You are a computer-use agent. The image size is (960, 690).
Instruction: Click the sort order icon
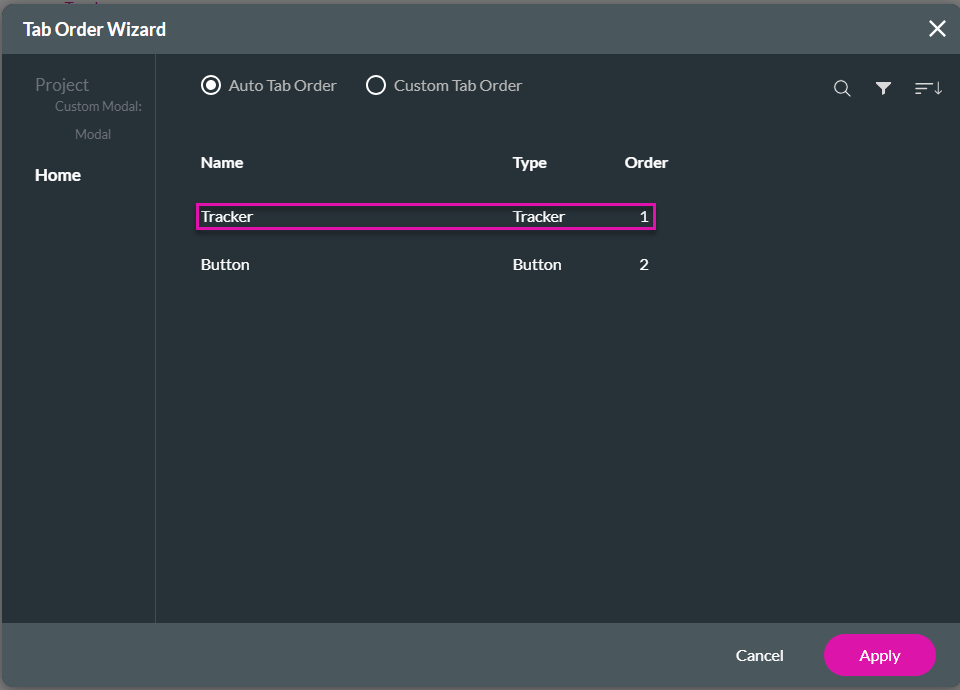pos(928,89)
